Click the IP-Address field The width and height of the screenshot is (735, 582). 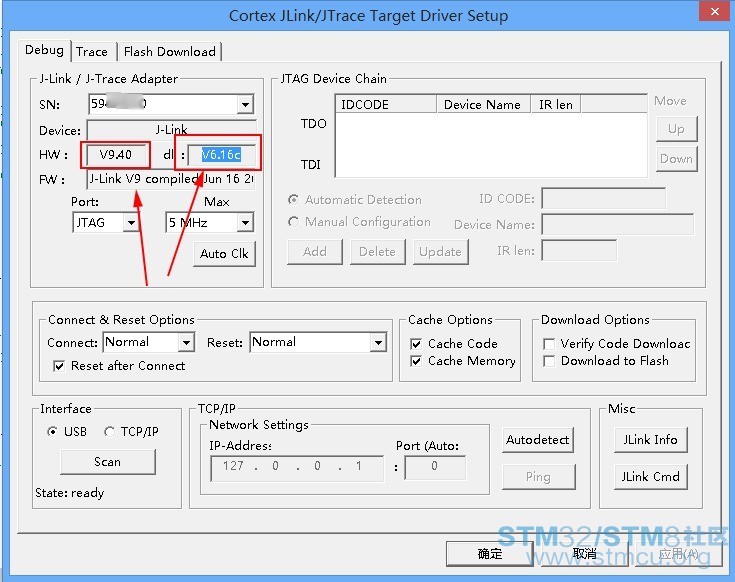click(x=297, y=468)
